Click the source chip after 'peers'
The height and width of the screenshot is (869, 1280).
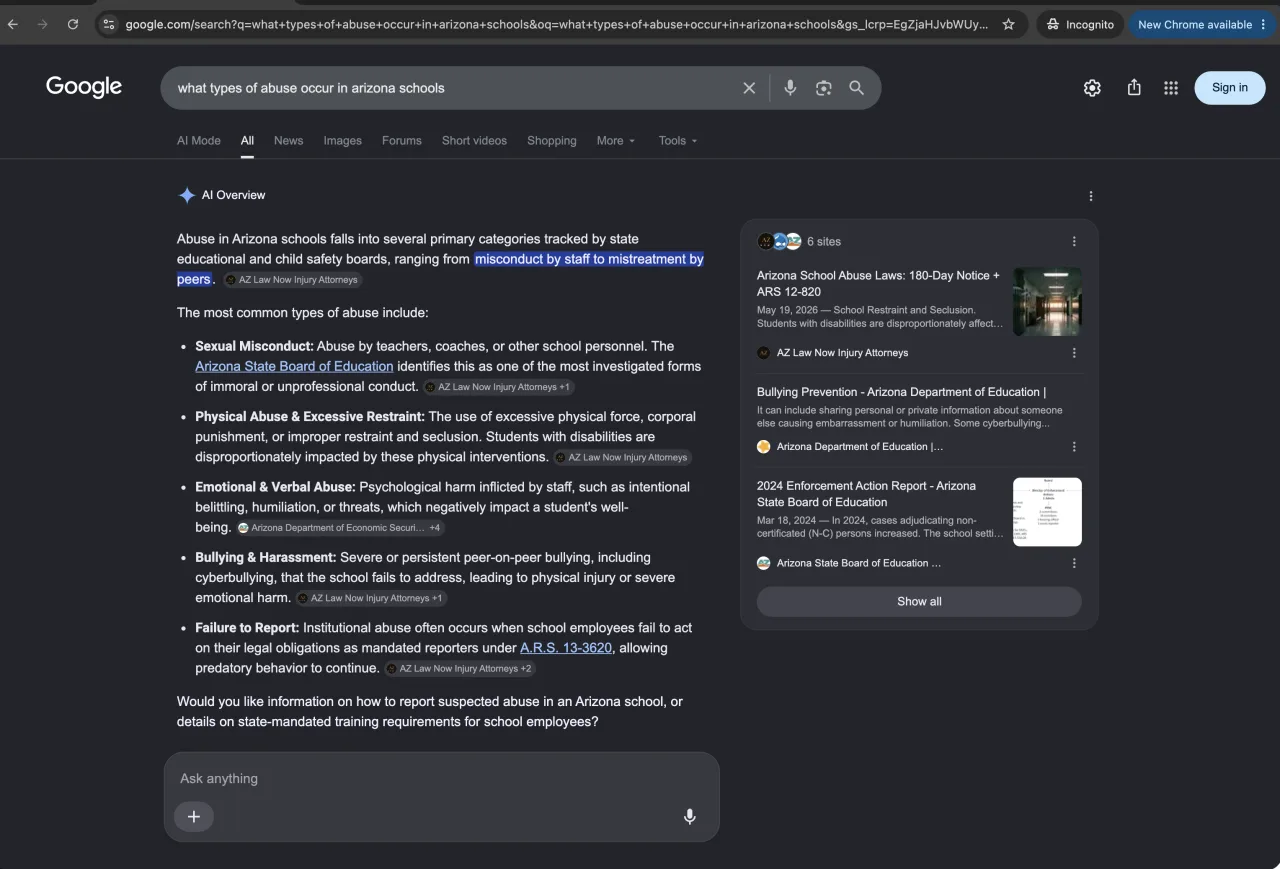[x=292, y=280]
